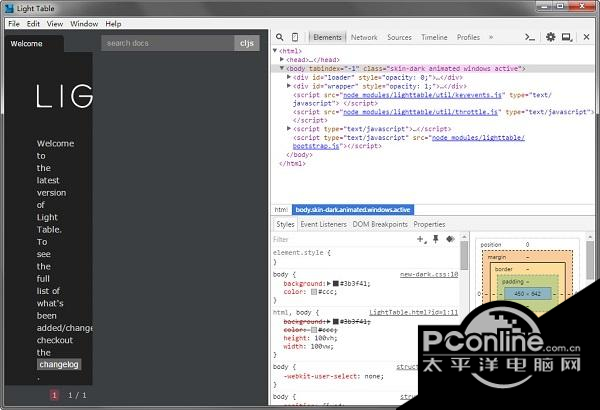The height and width of the screenshot is (410, 600).
Task: Click the changelog link
Action: (59, 364)
